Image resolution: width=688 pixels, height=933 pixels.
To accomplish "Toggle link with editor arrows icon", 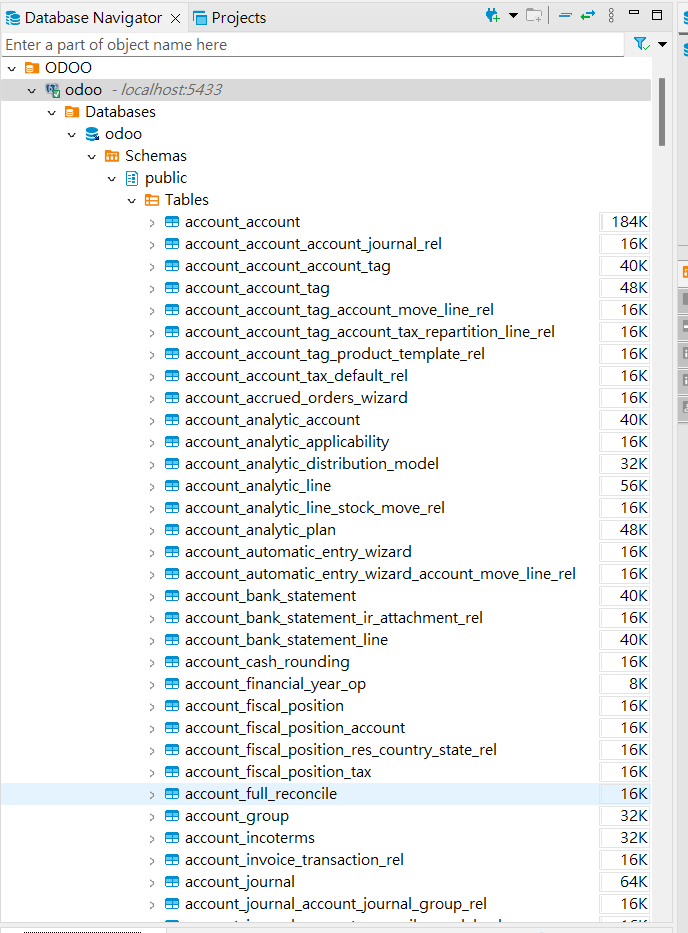I will 588,15.
